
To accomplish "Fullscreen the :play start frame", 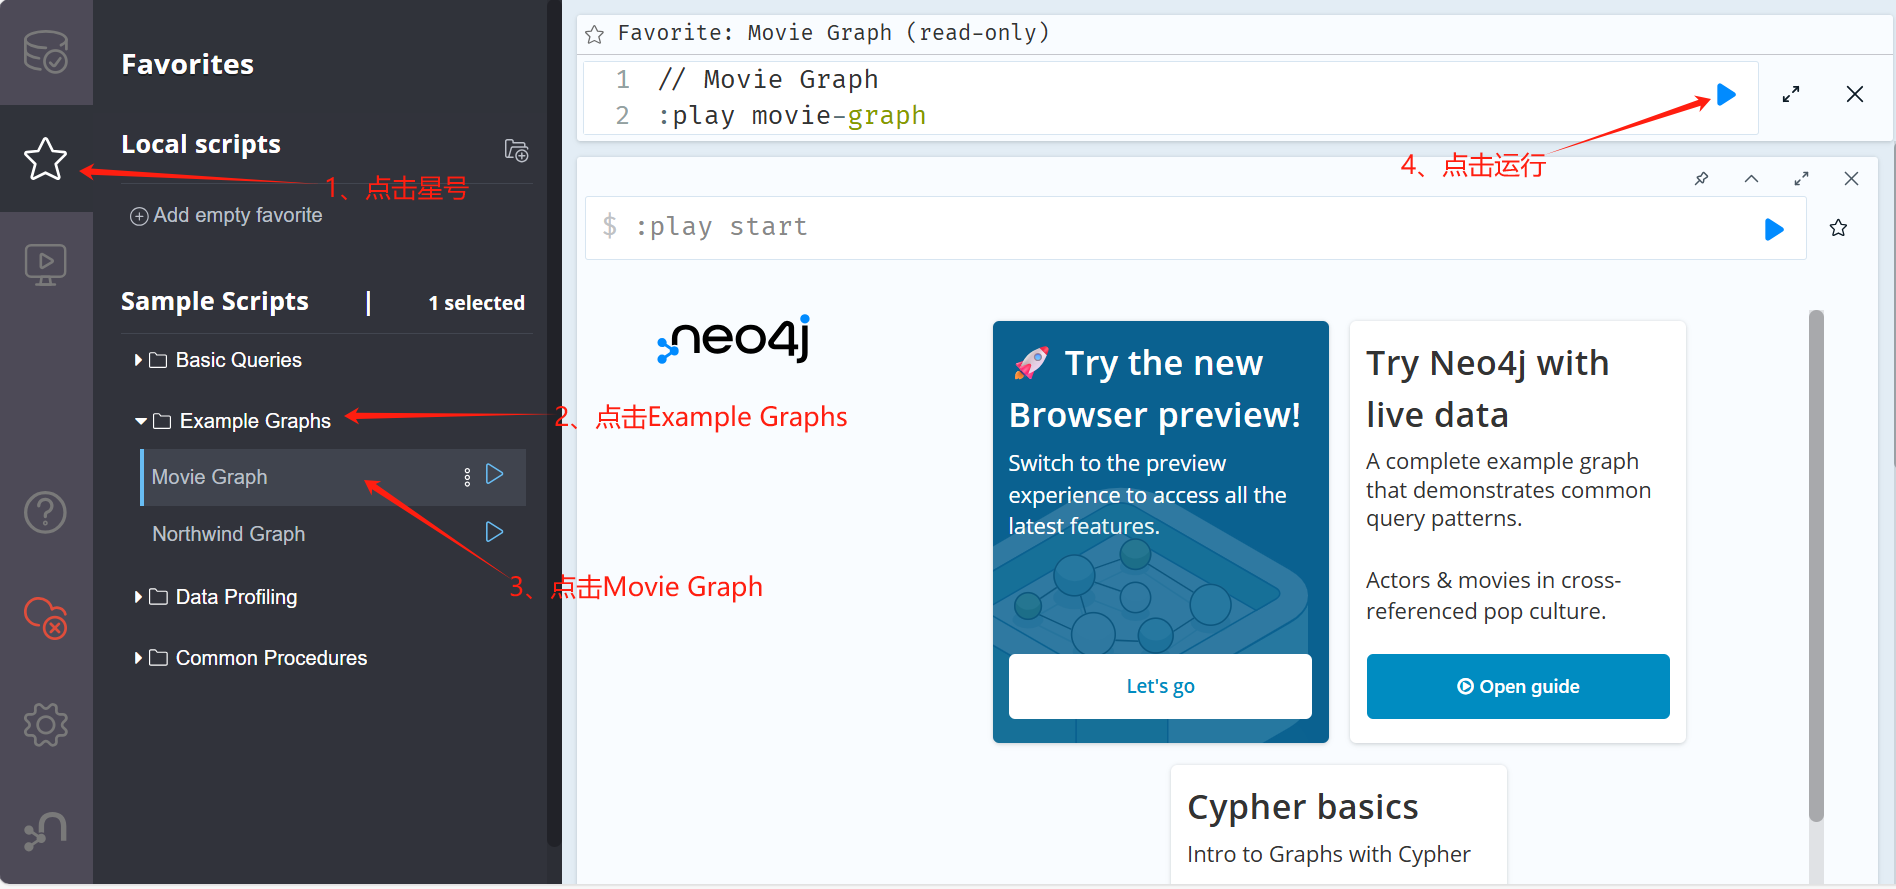I will [x=1801, y=179].
